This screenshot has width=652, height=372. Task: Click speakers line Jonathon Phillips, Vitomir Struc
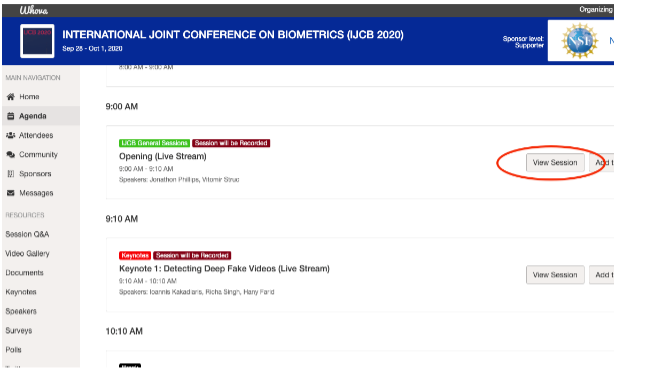point(179,180)
